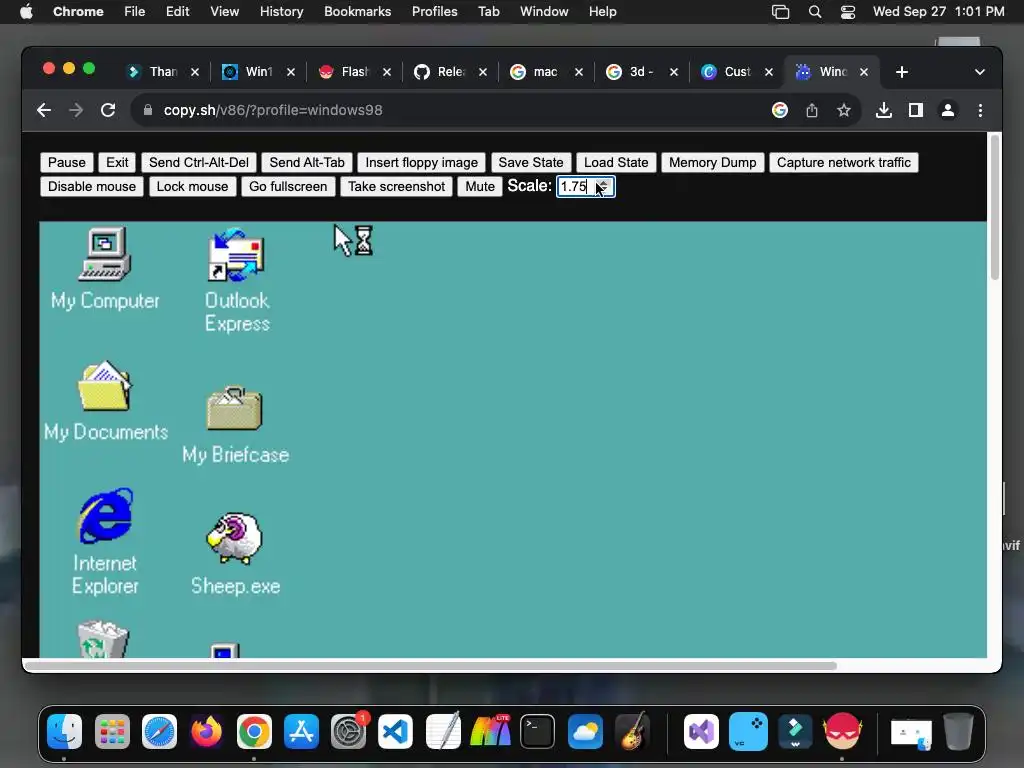Open App Store from the Dock

301,731
